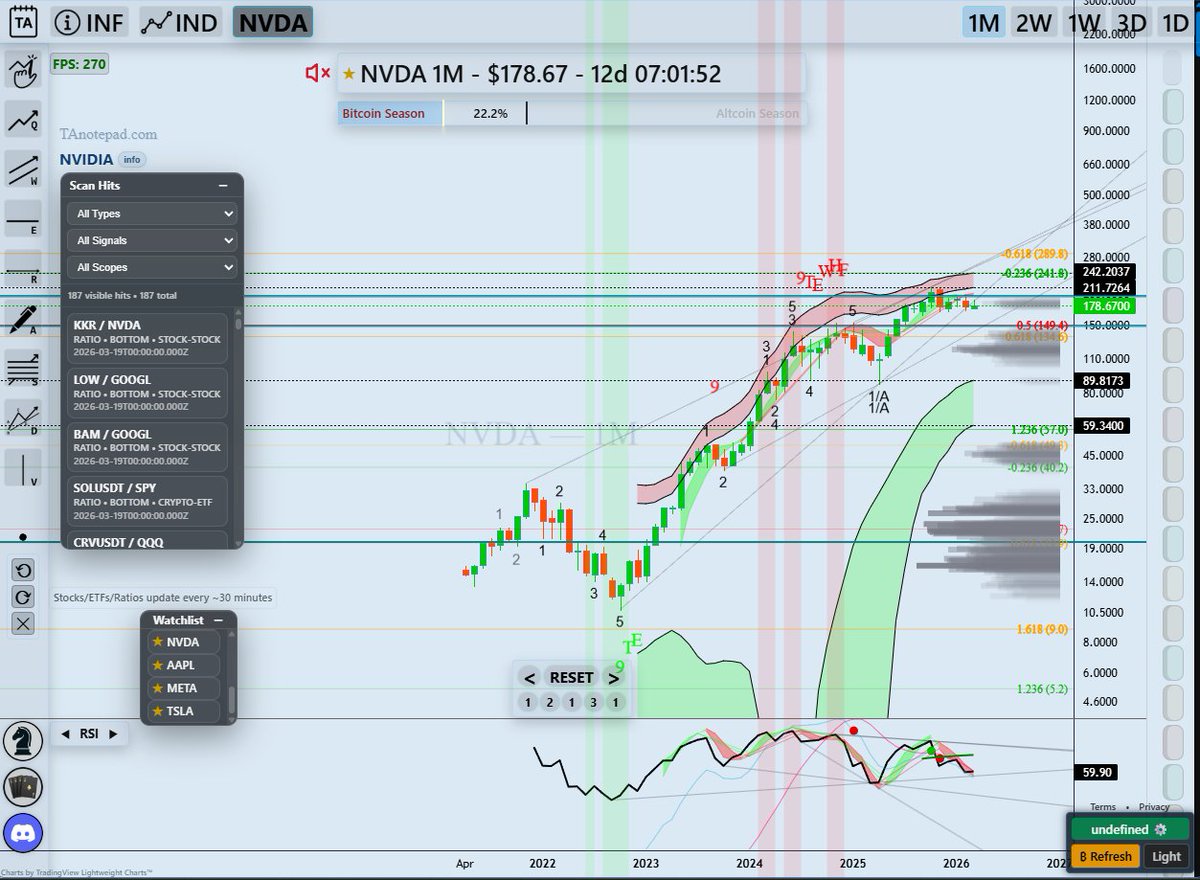Click the gear icon in undefined button

(x=1160, y=830)
